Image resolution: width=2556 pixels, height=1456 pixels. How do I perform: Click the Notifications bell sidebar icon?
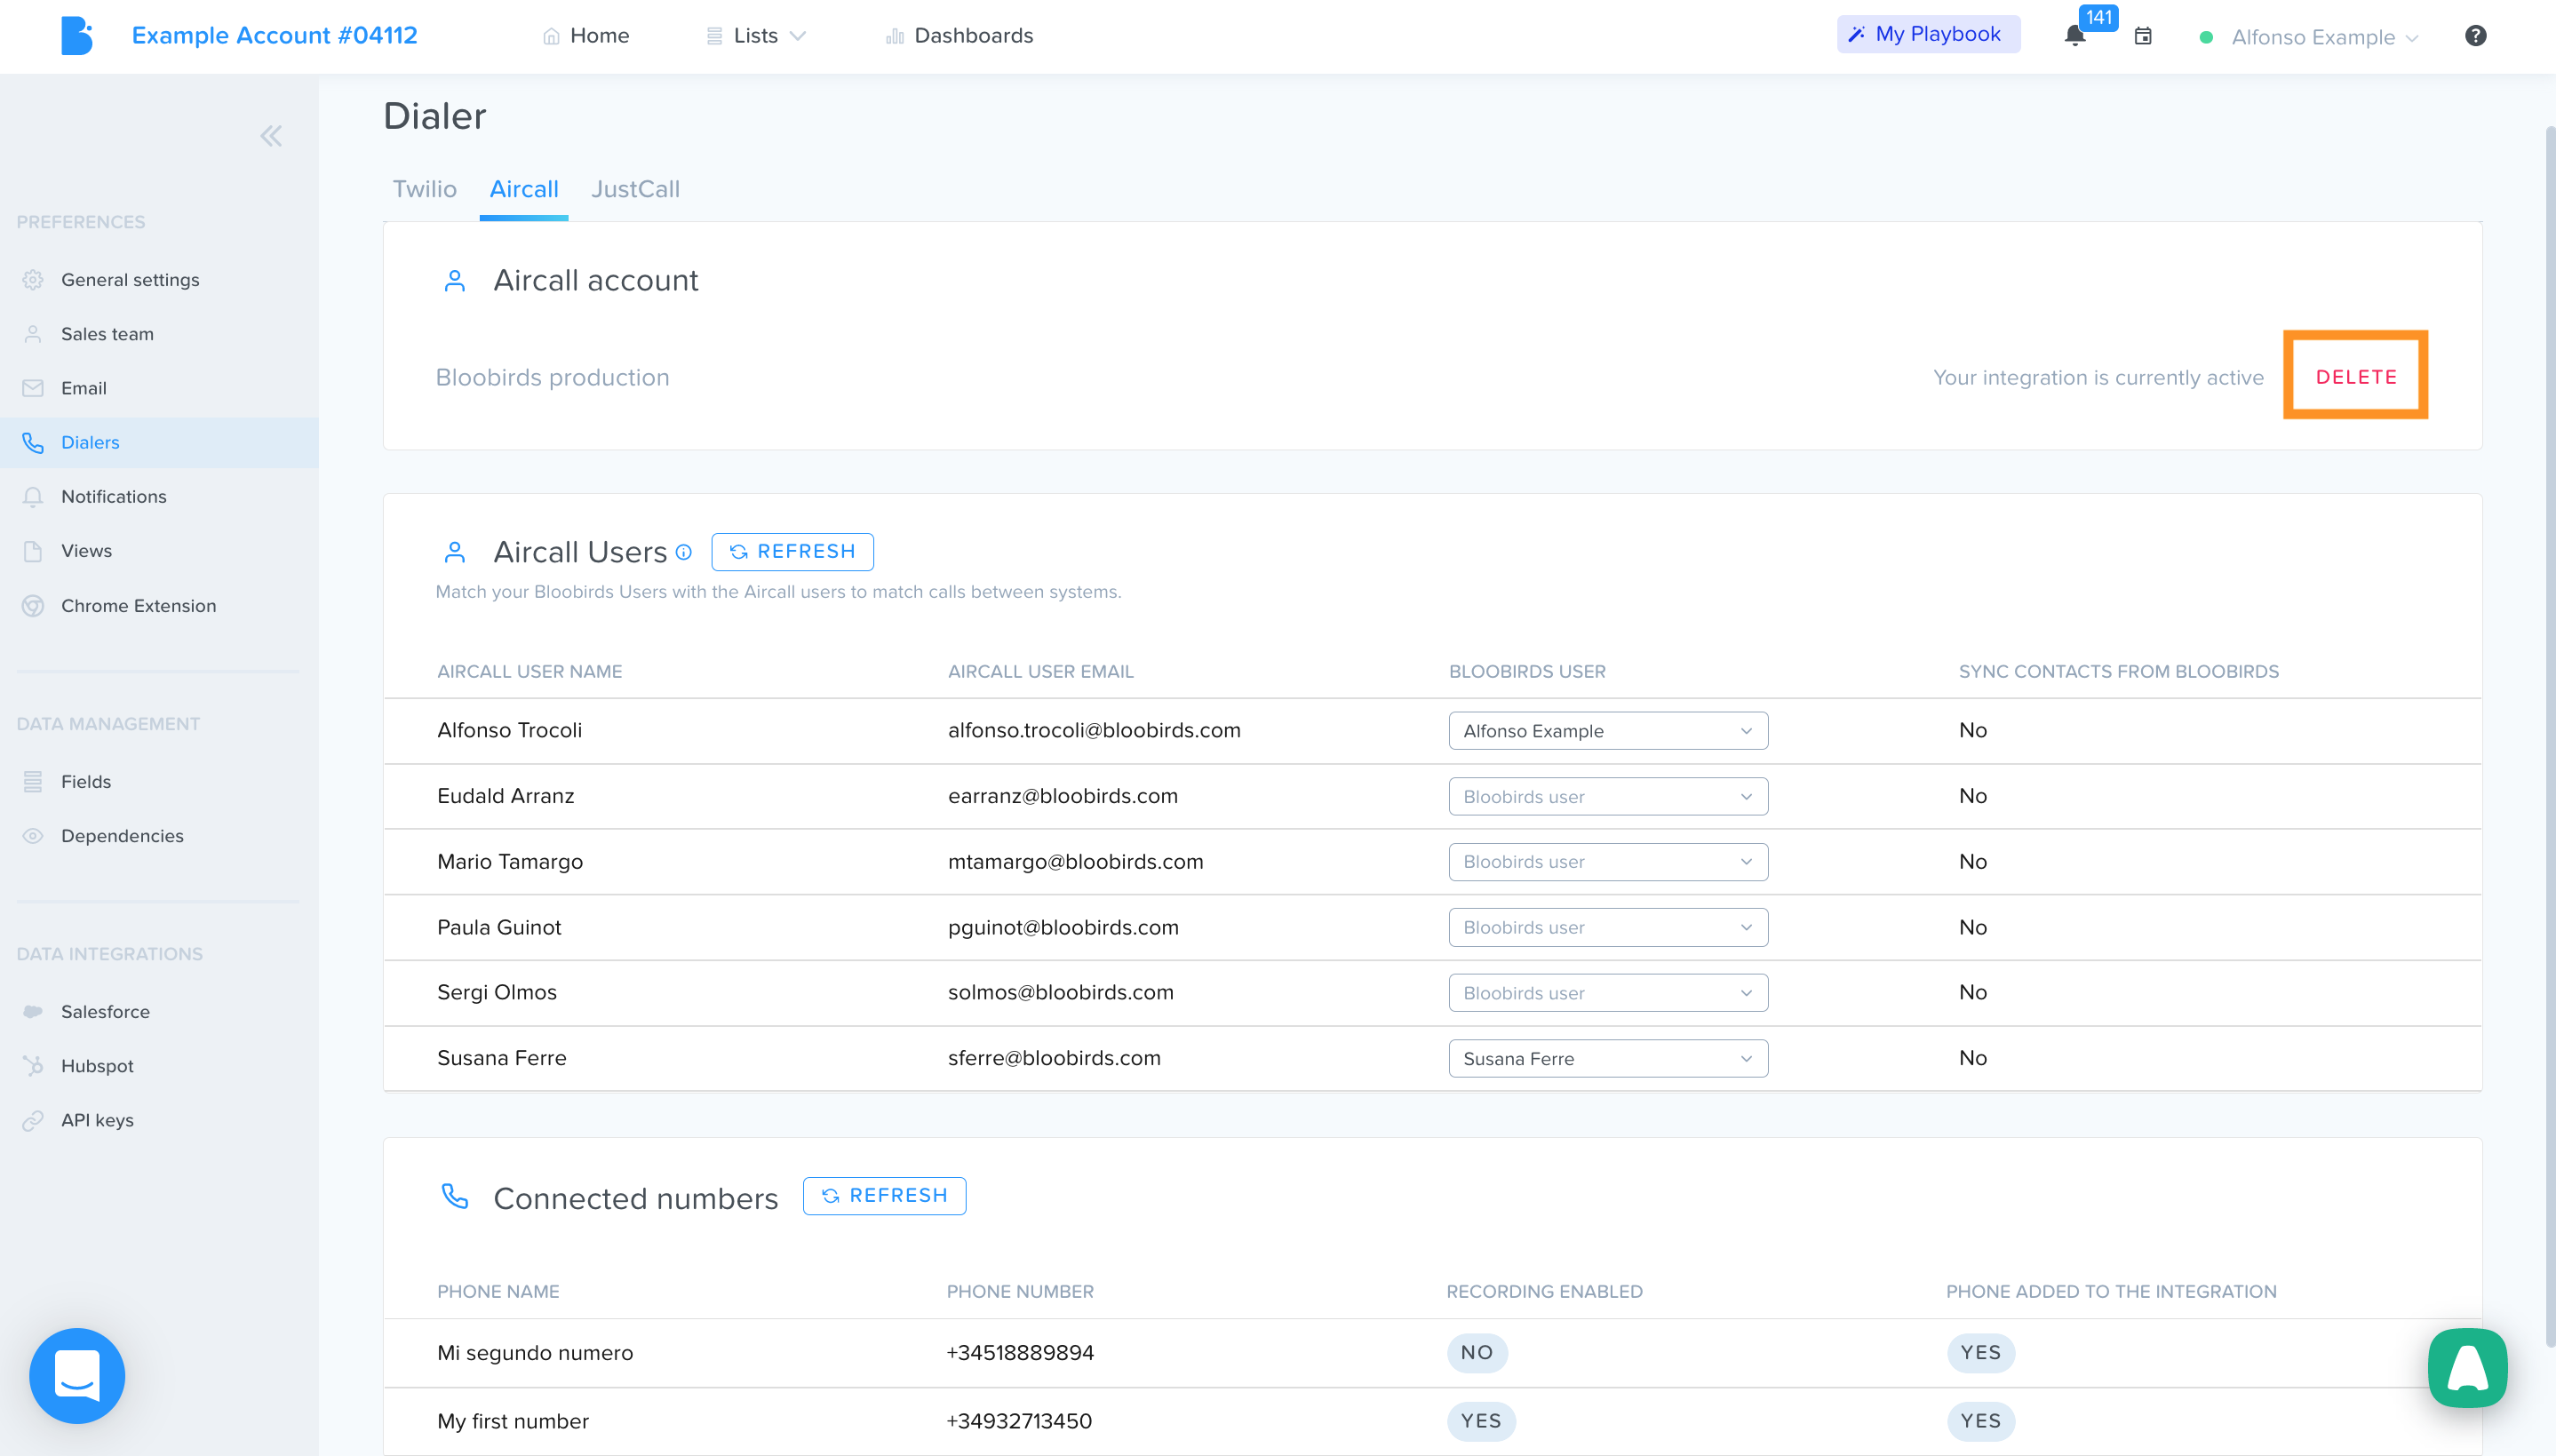tap(33, 497)
